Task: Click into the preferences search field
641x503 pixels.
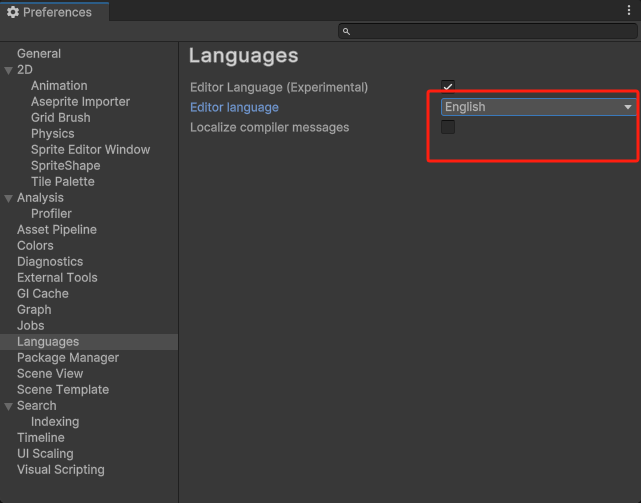Action: [x=490, y=32]
